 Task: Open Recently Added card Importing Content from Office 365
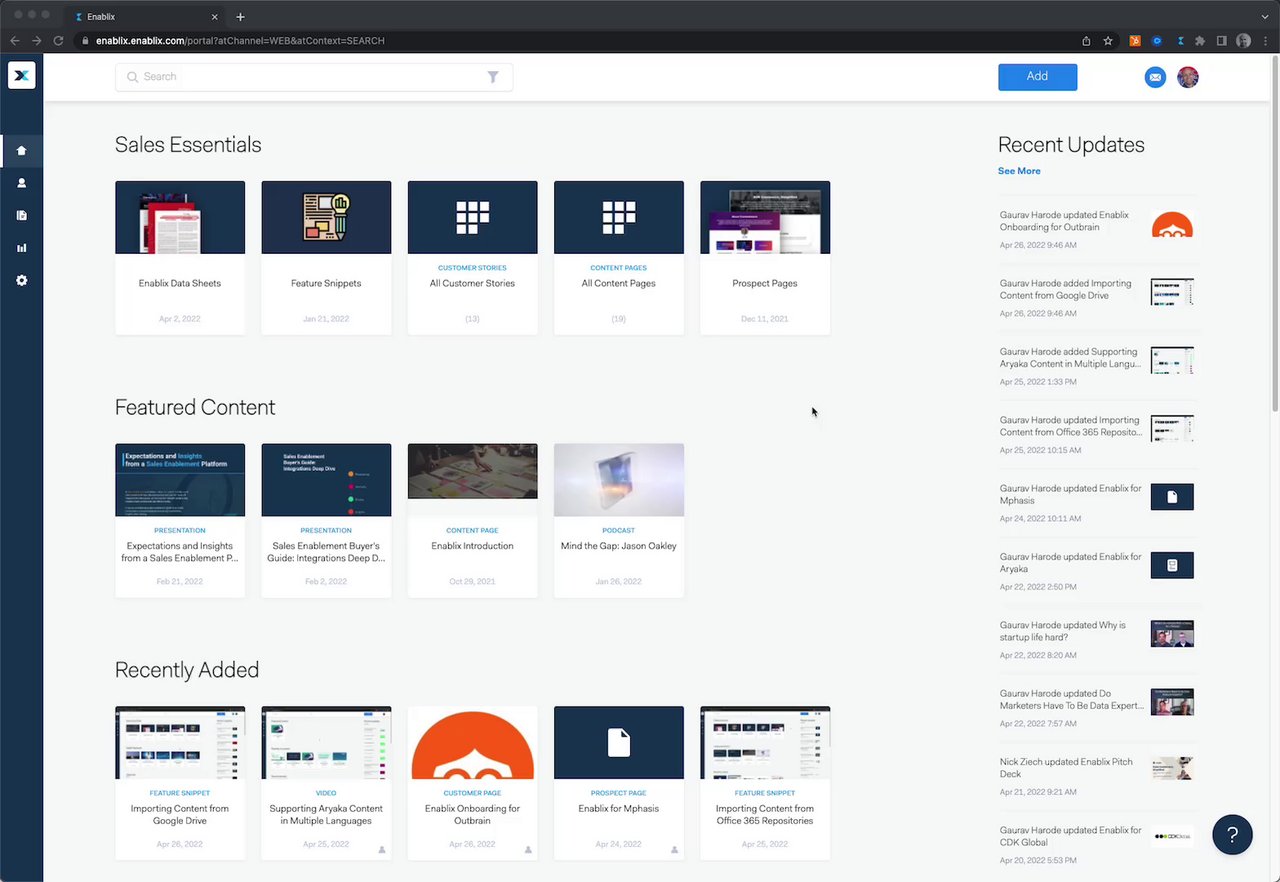pos(765,783)
